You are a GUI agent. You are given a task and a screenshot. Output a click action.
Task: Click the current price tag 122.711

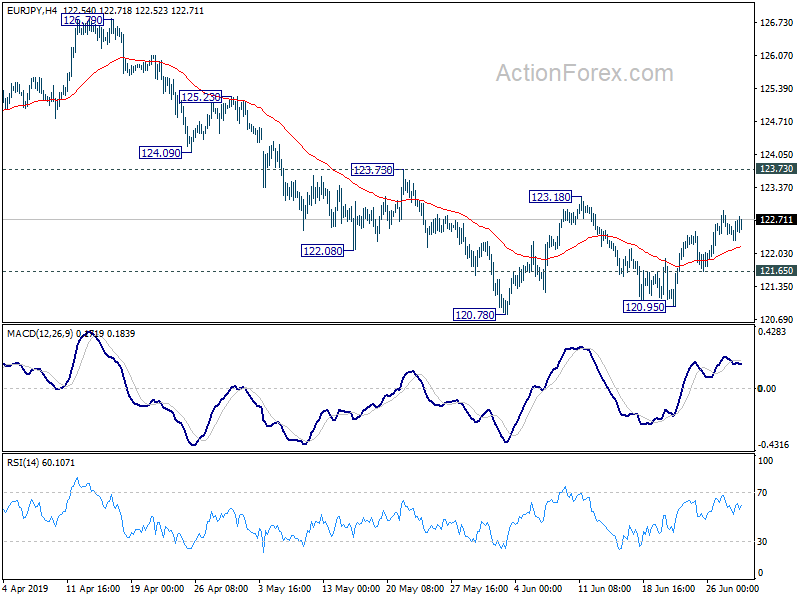[x=776, y=219]
